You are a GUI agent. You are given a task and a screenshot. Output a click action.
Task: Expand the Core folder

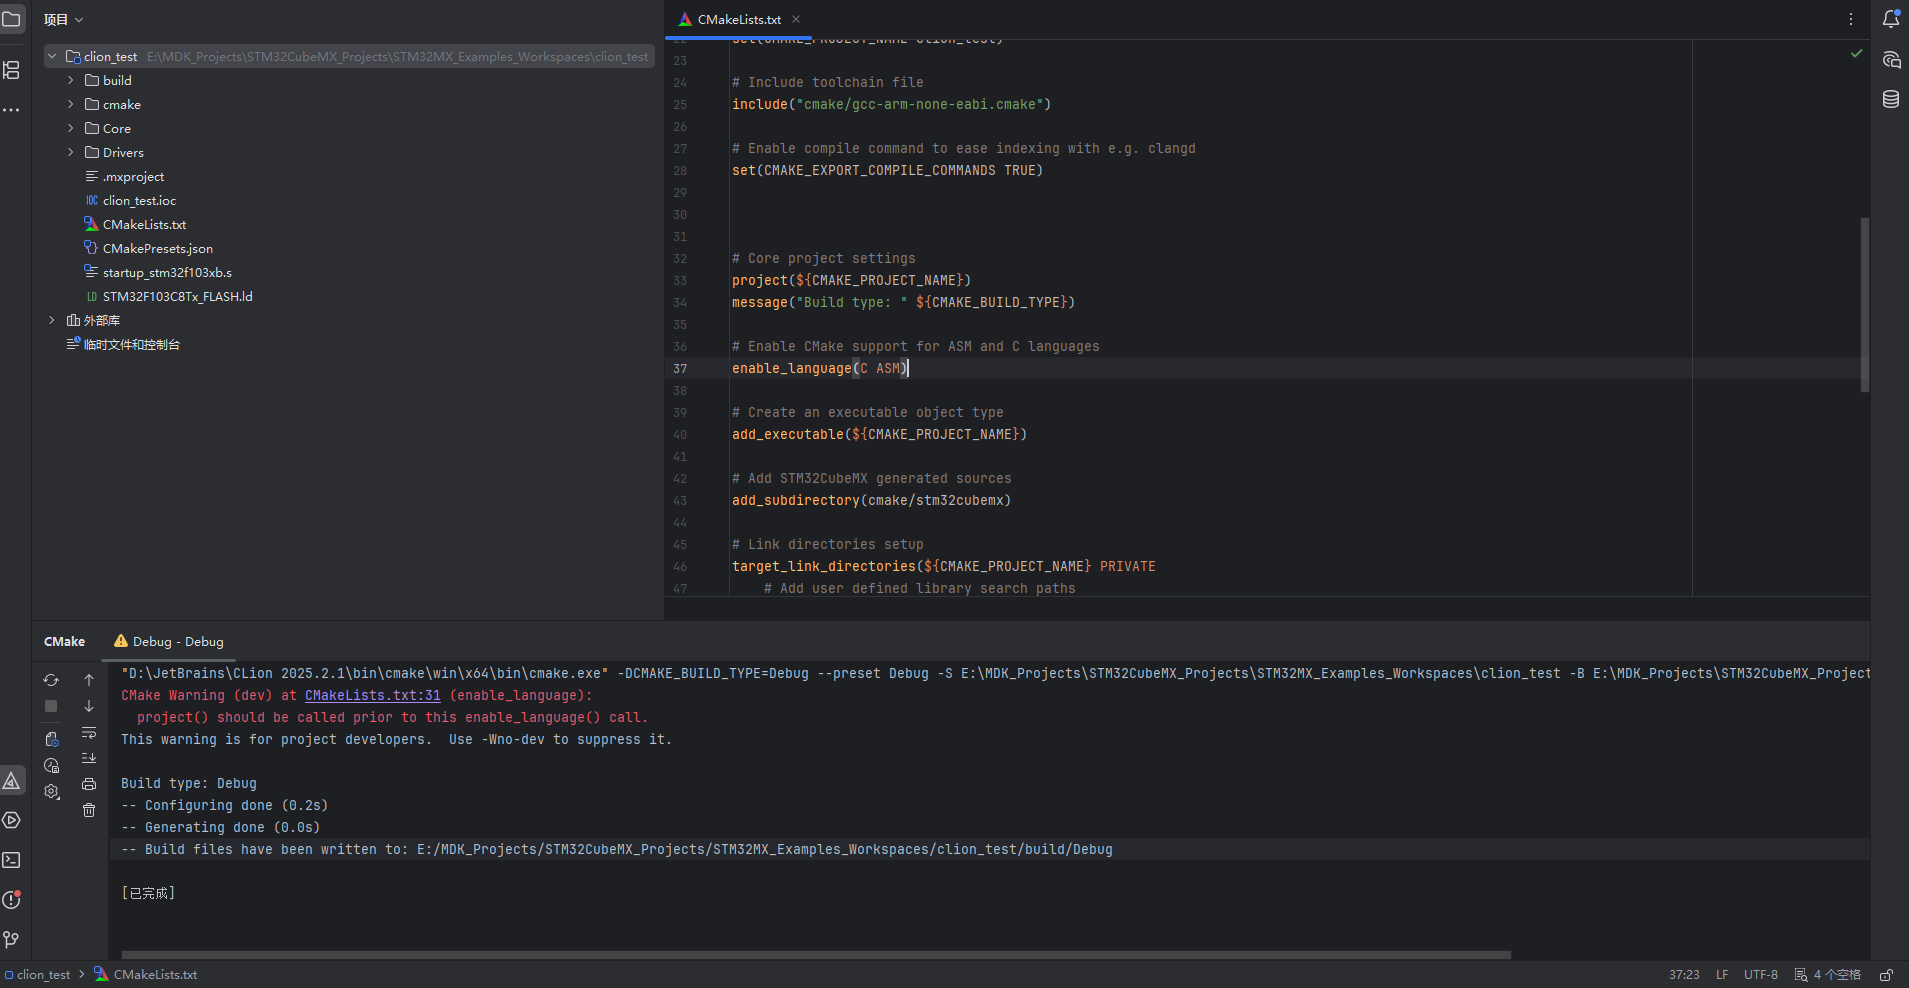tap(70, 128)
